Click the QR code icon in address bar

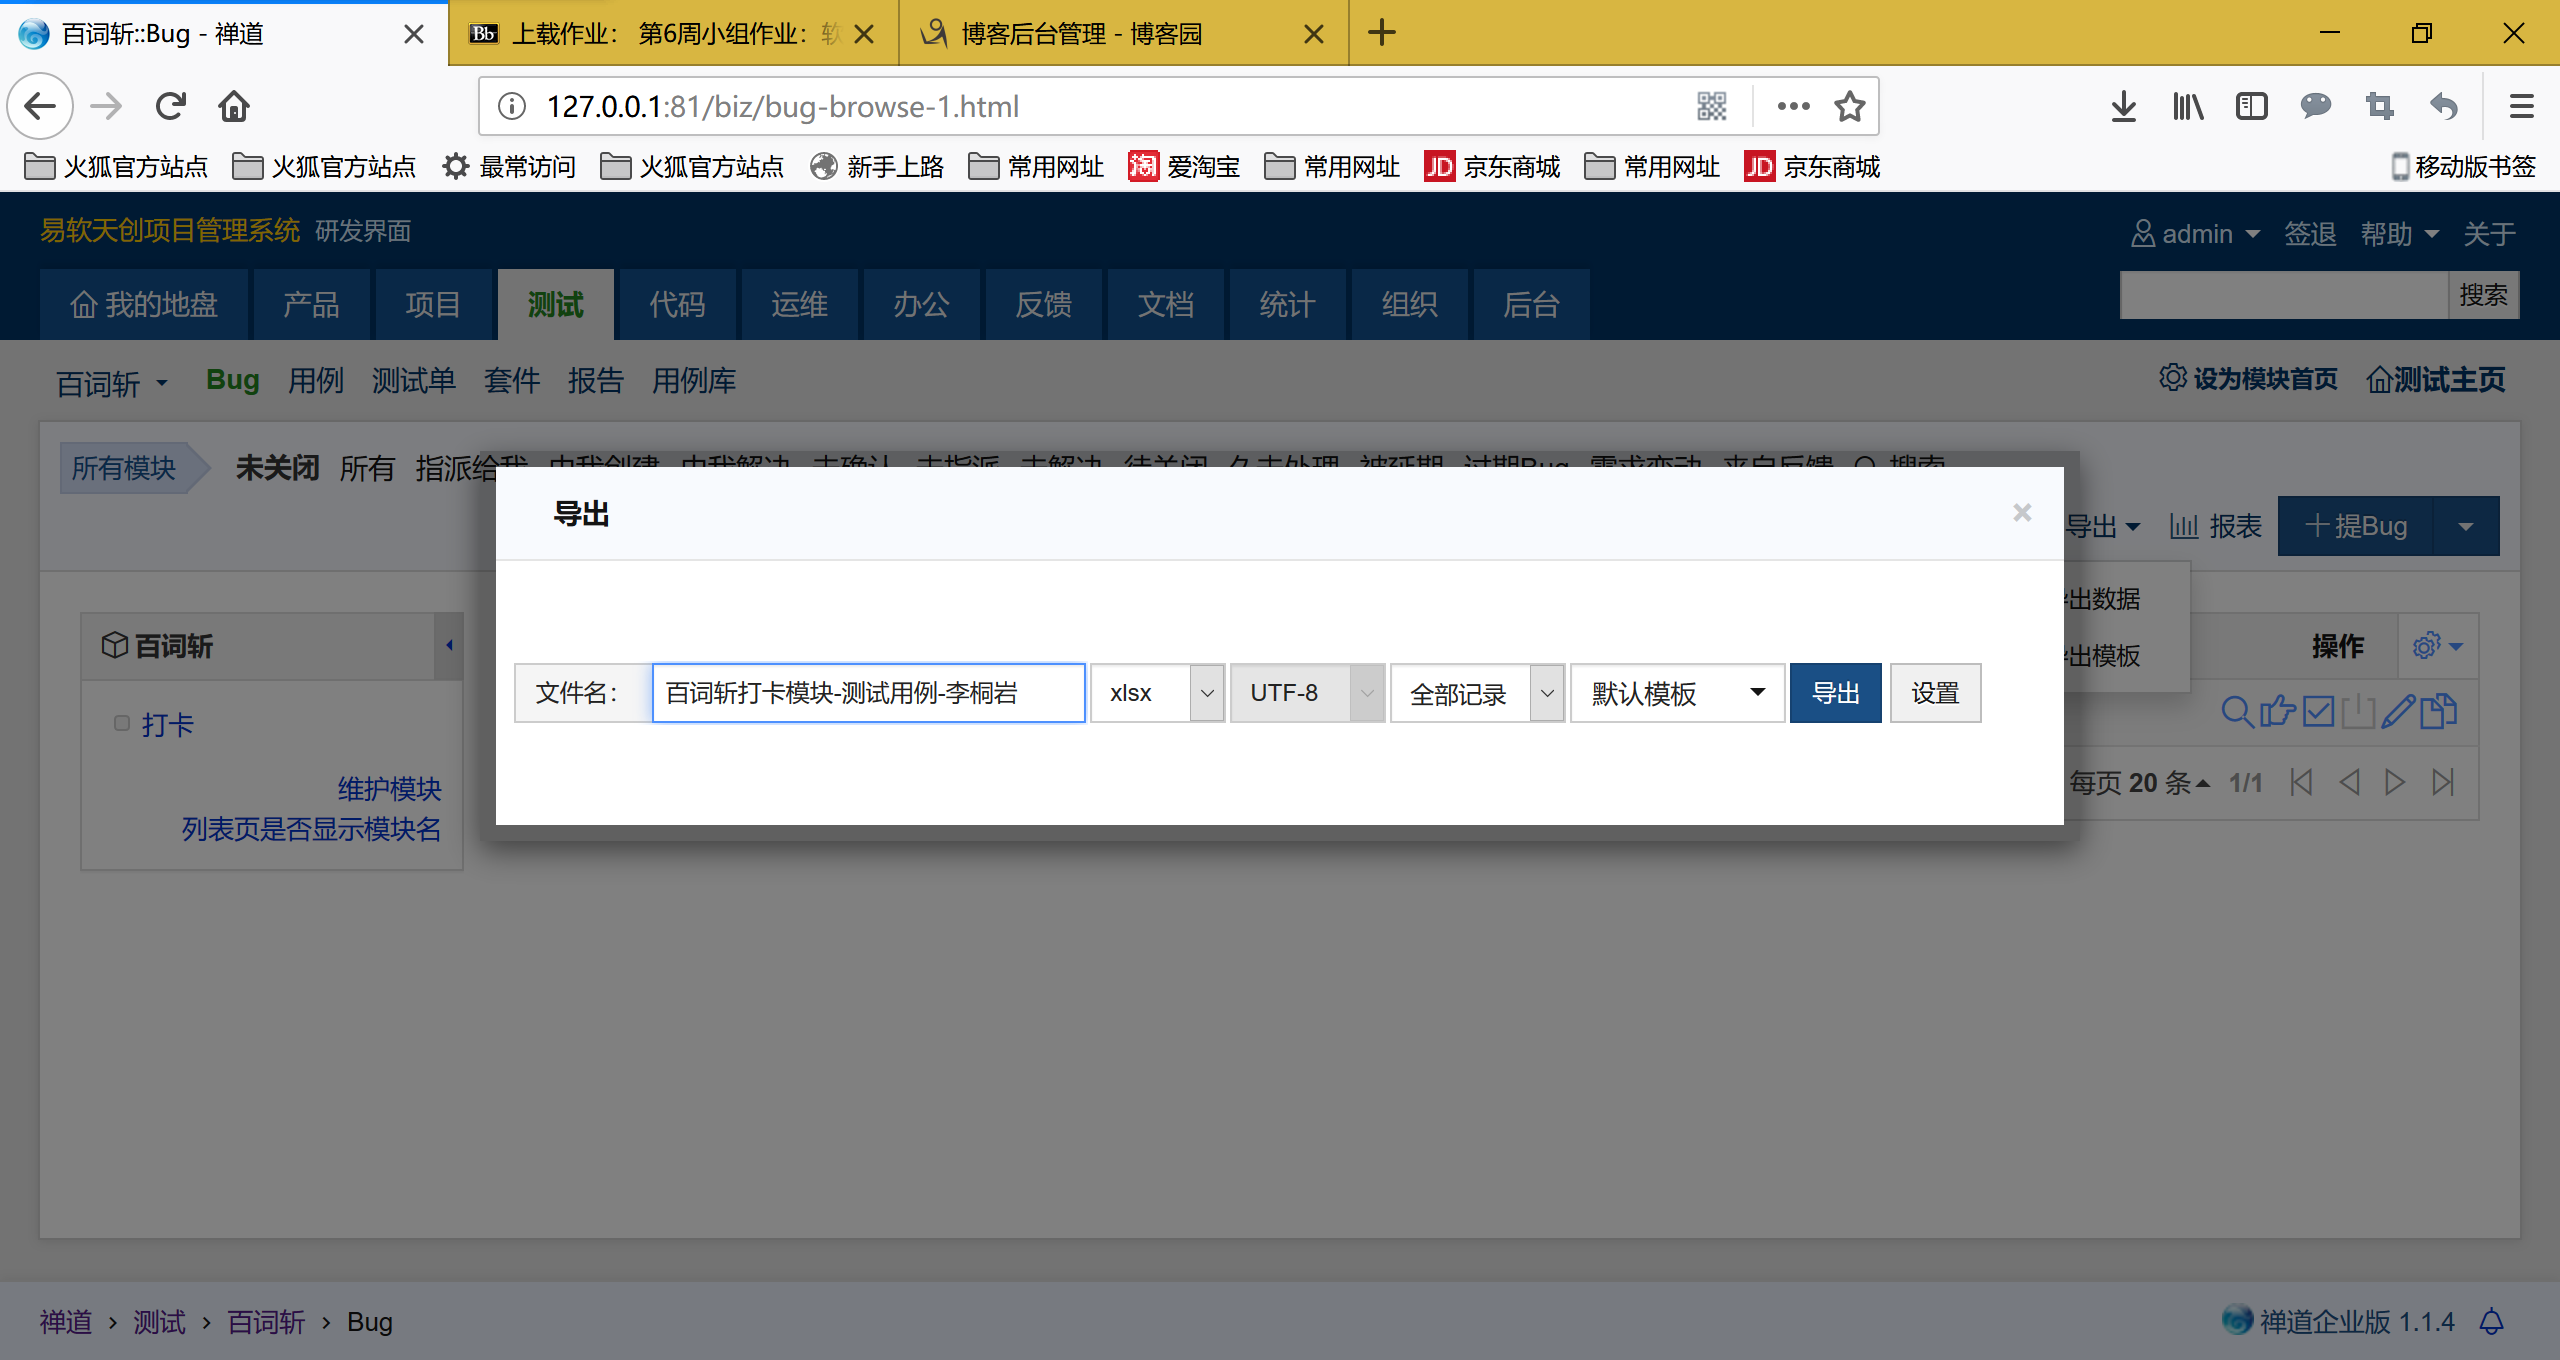tap(1712, 106)
